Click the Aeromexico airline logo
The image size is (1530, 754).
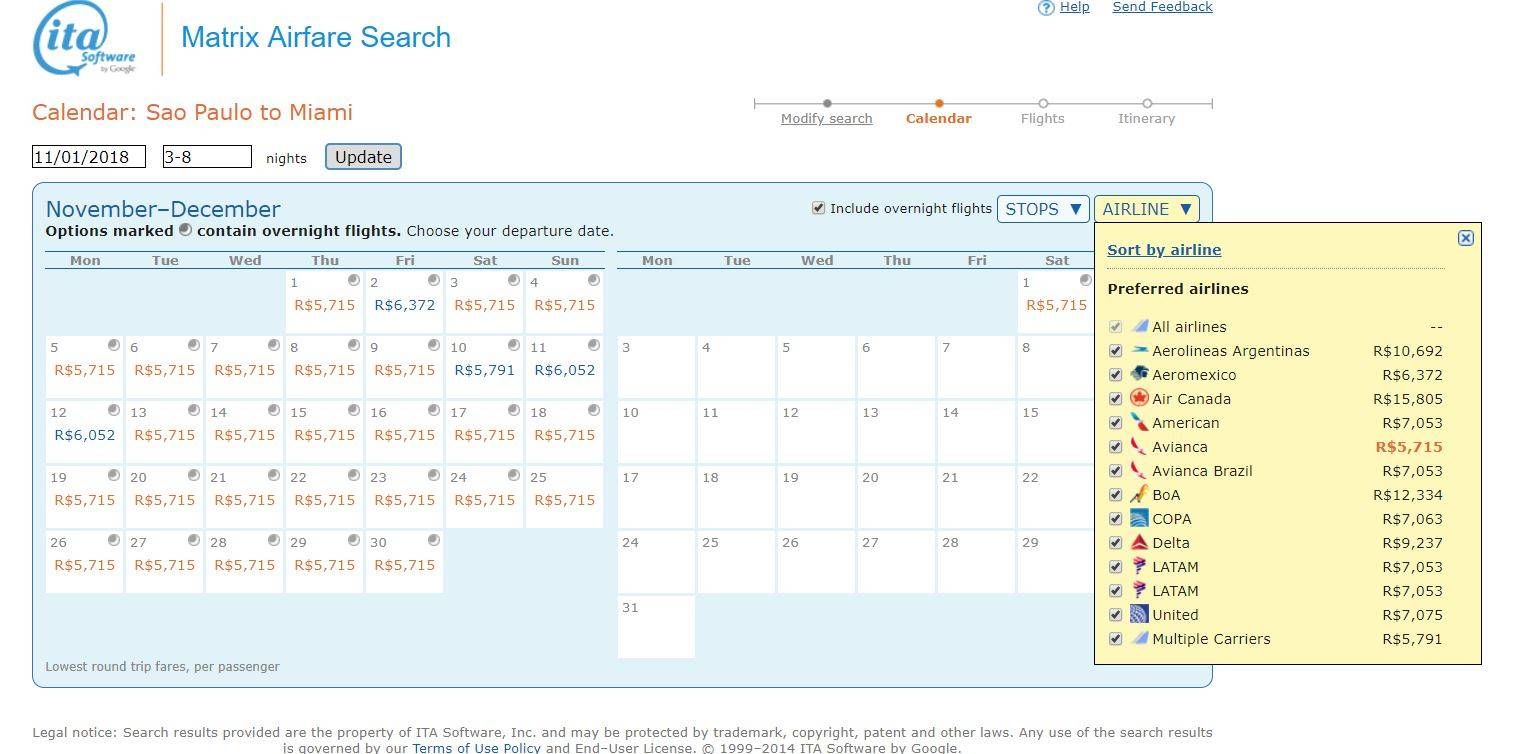[x=1139, y=375]
